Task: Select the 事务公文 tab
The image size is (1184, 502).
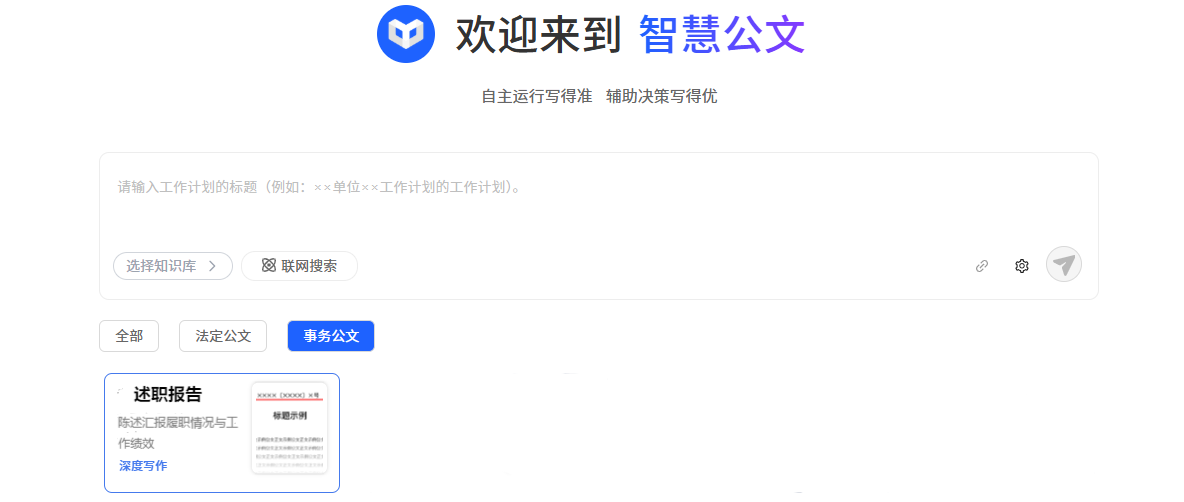Action: click(x=331, y=336)
